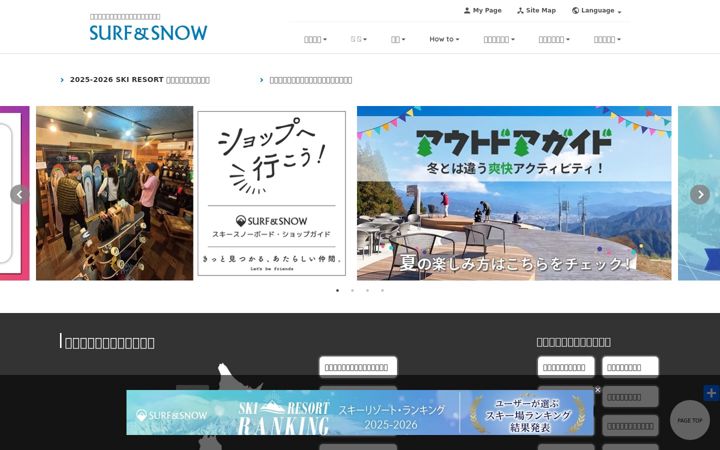Select the first carousel pagination dot
The image size is (720, 450).
coord(338,290)
